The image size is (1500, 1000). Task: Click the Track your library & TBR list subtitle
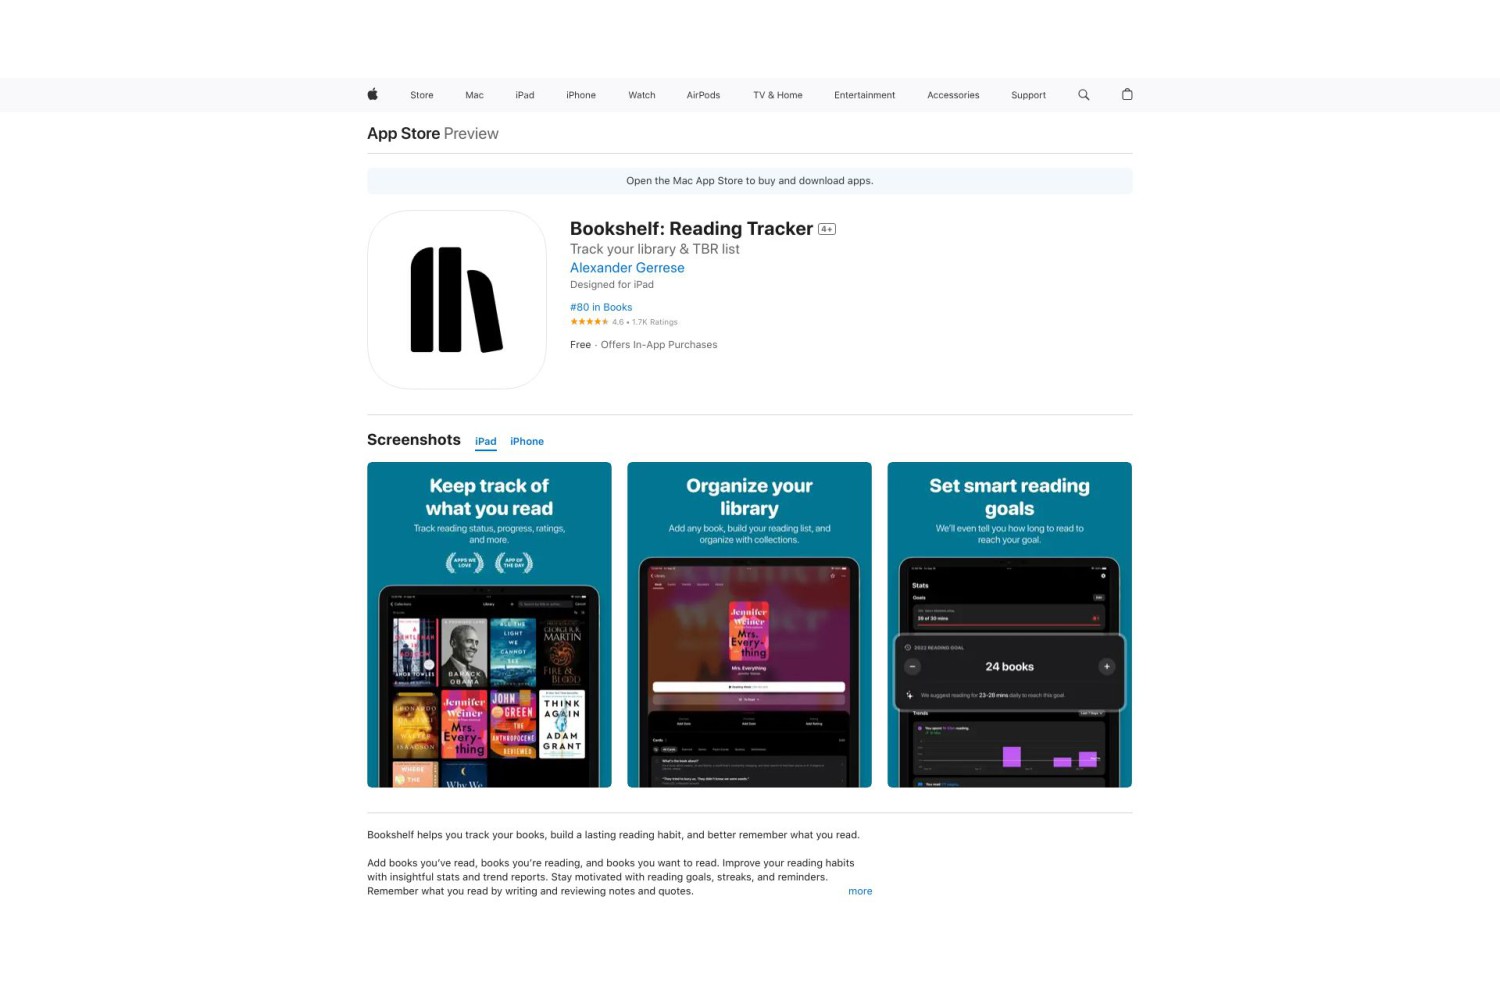pyautogui.click(x=655, y=249)
